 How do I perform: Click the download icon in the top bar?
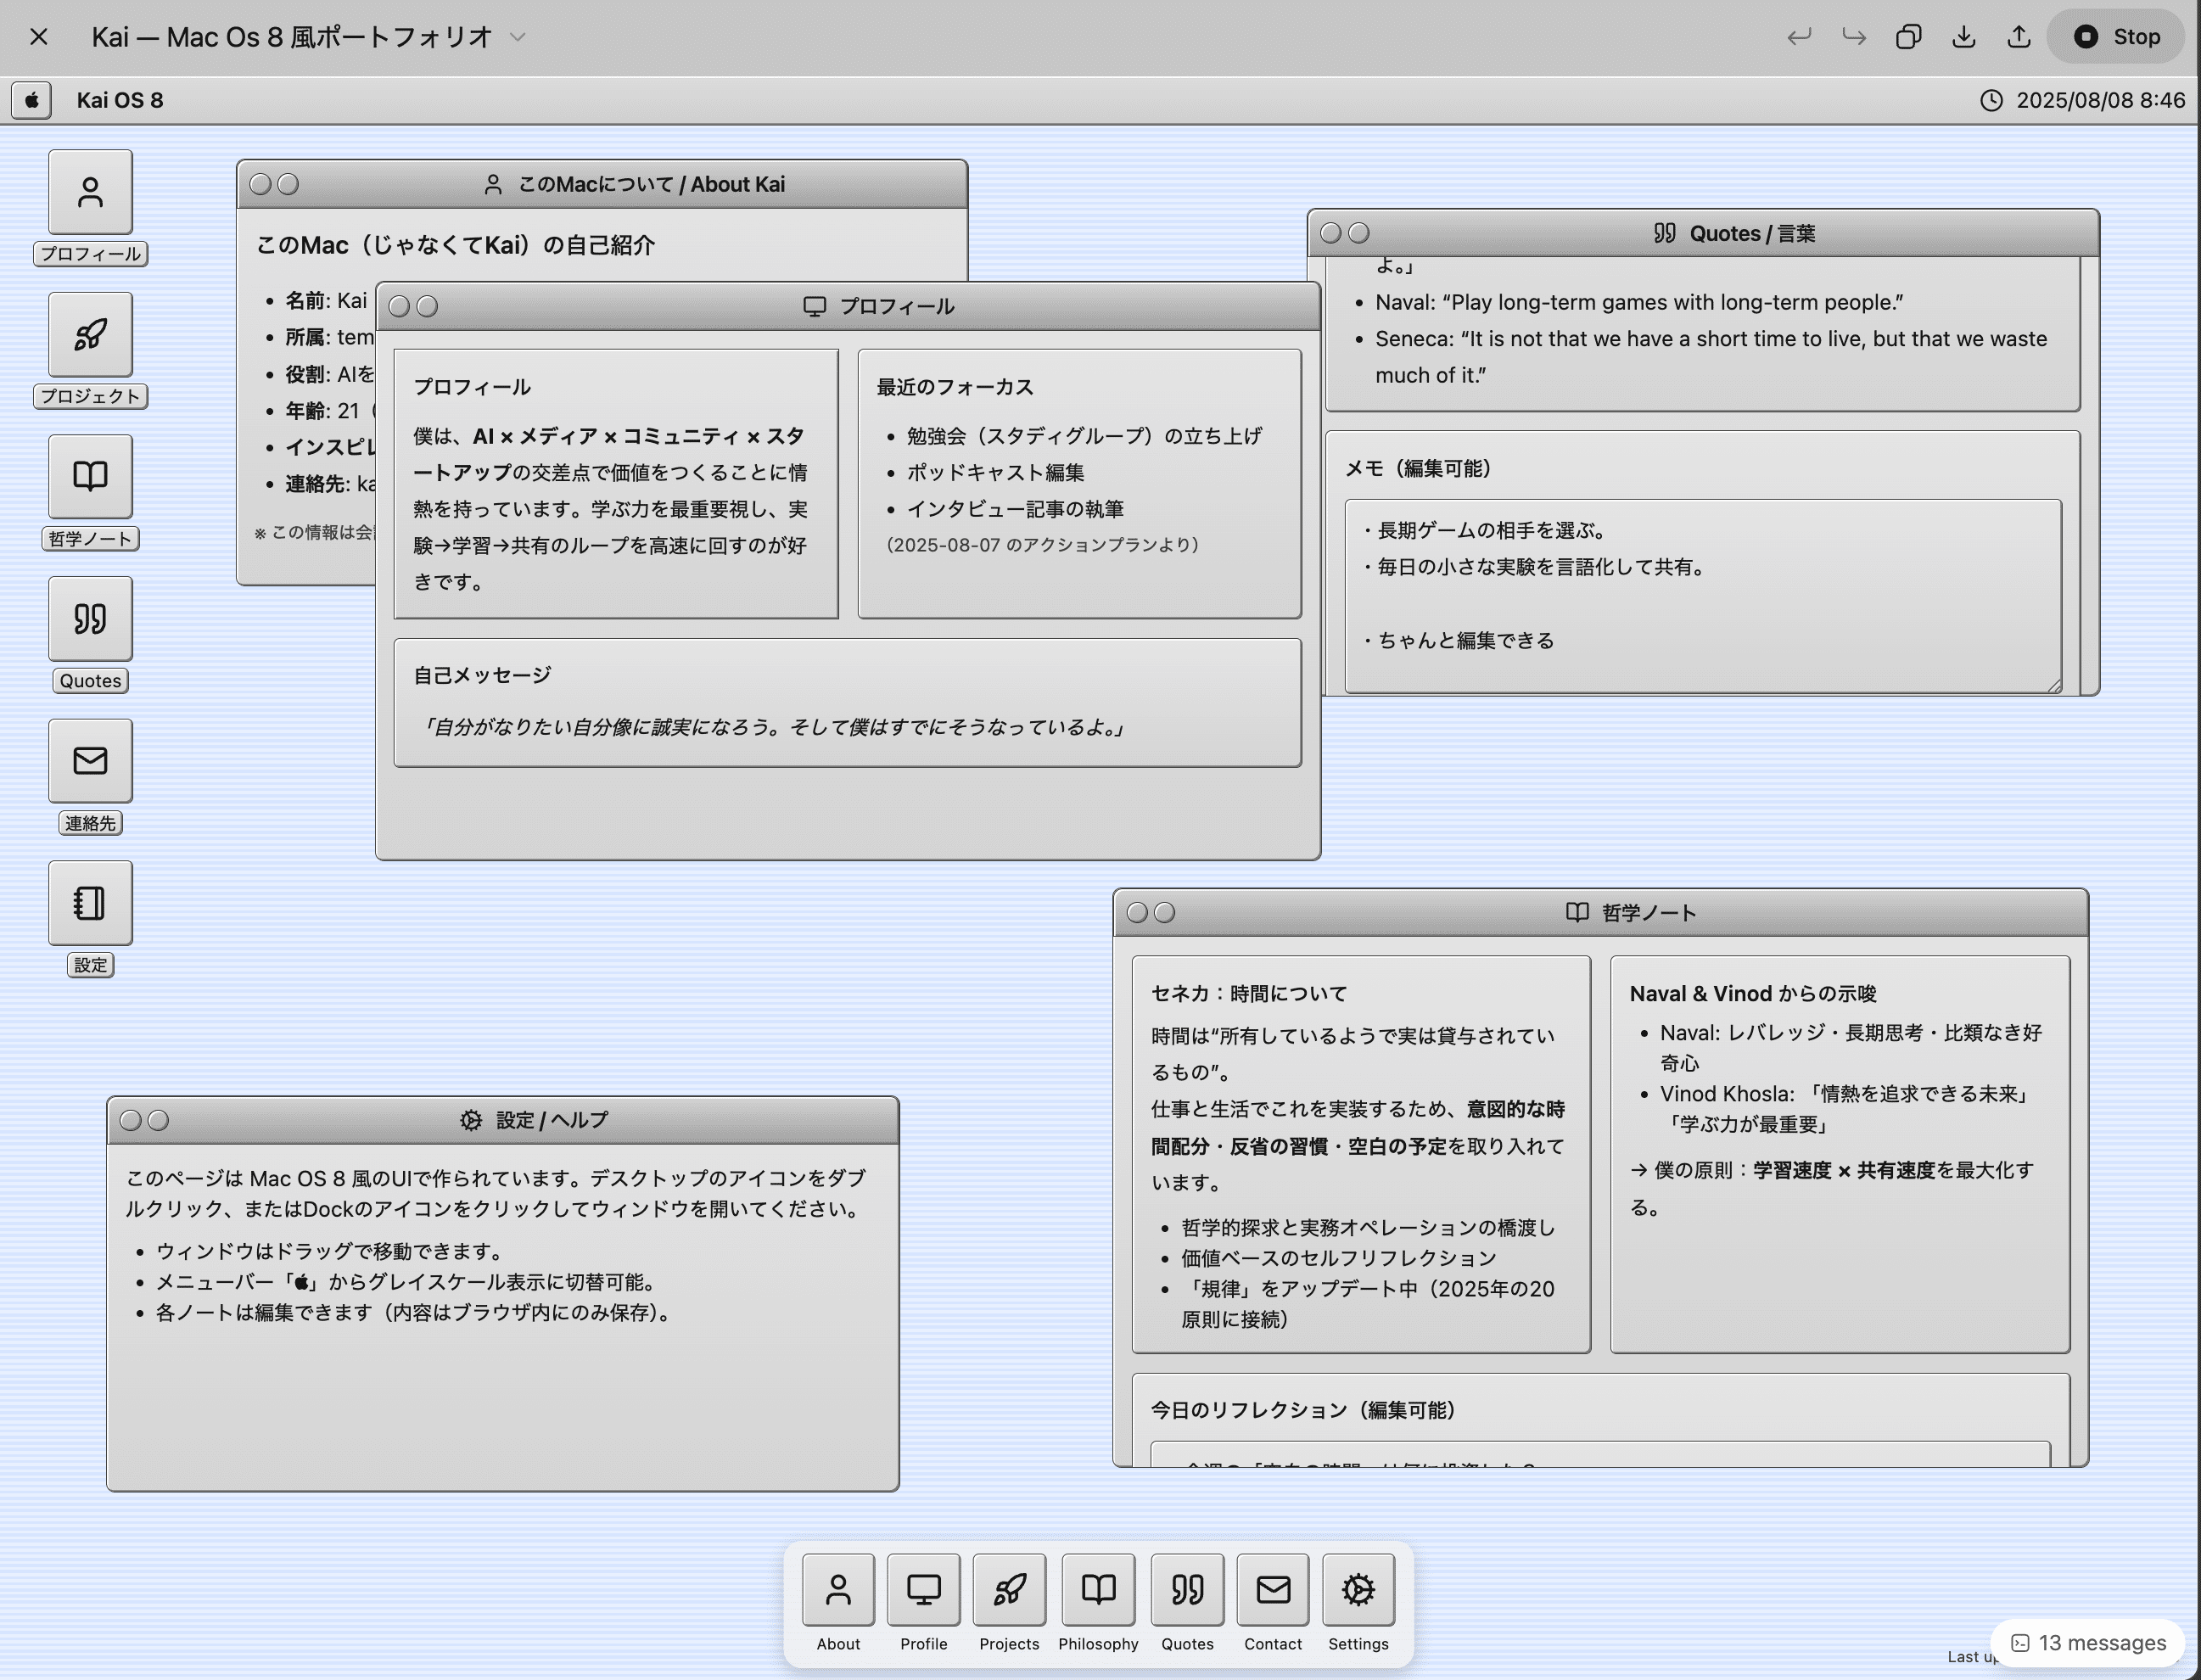click(x=1963, y=37)
